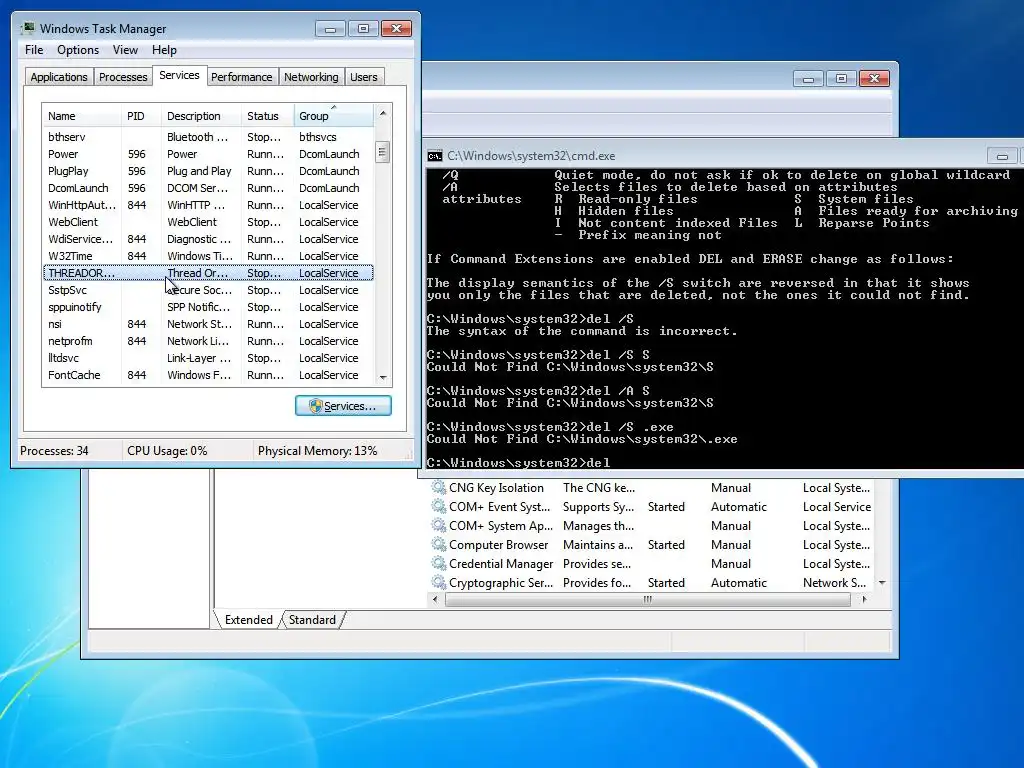Screen dimensions: 1024x768
Task: Switch to the Applications tab
Action: coord(59,77)
